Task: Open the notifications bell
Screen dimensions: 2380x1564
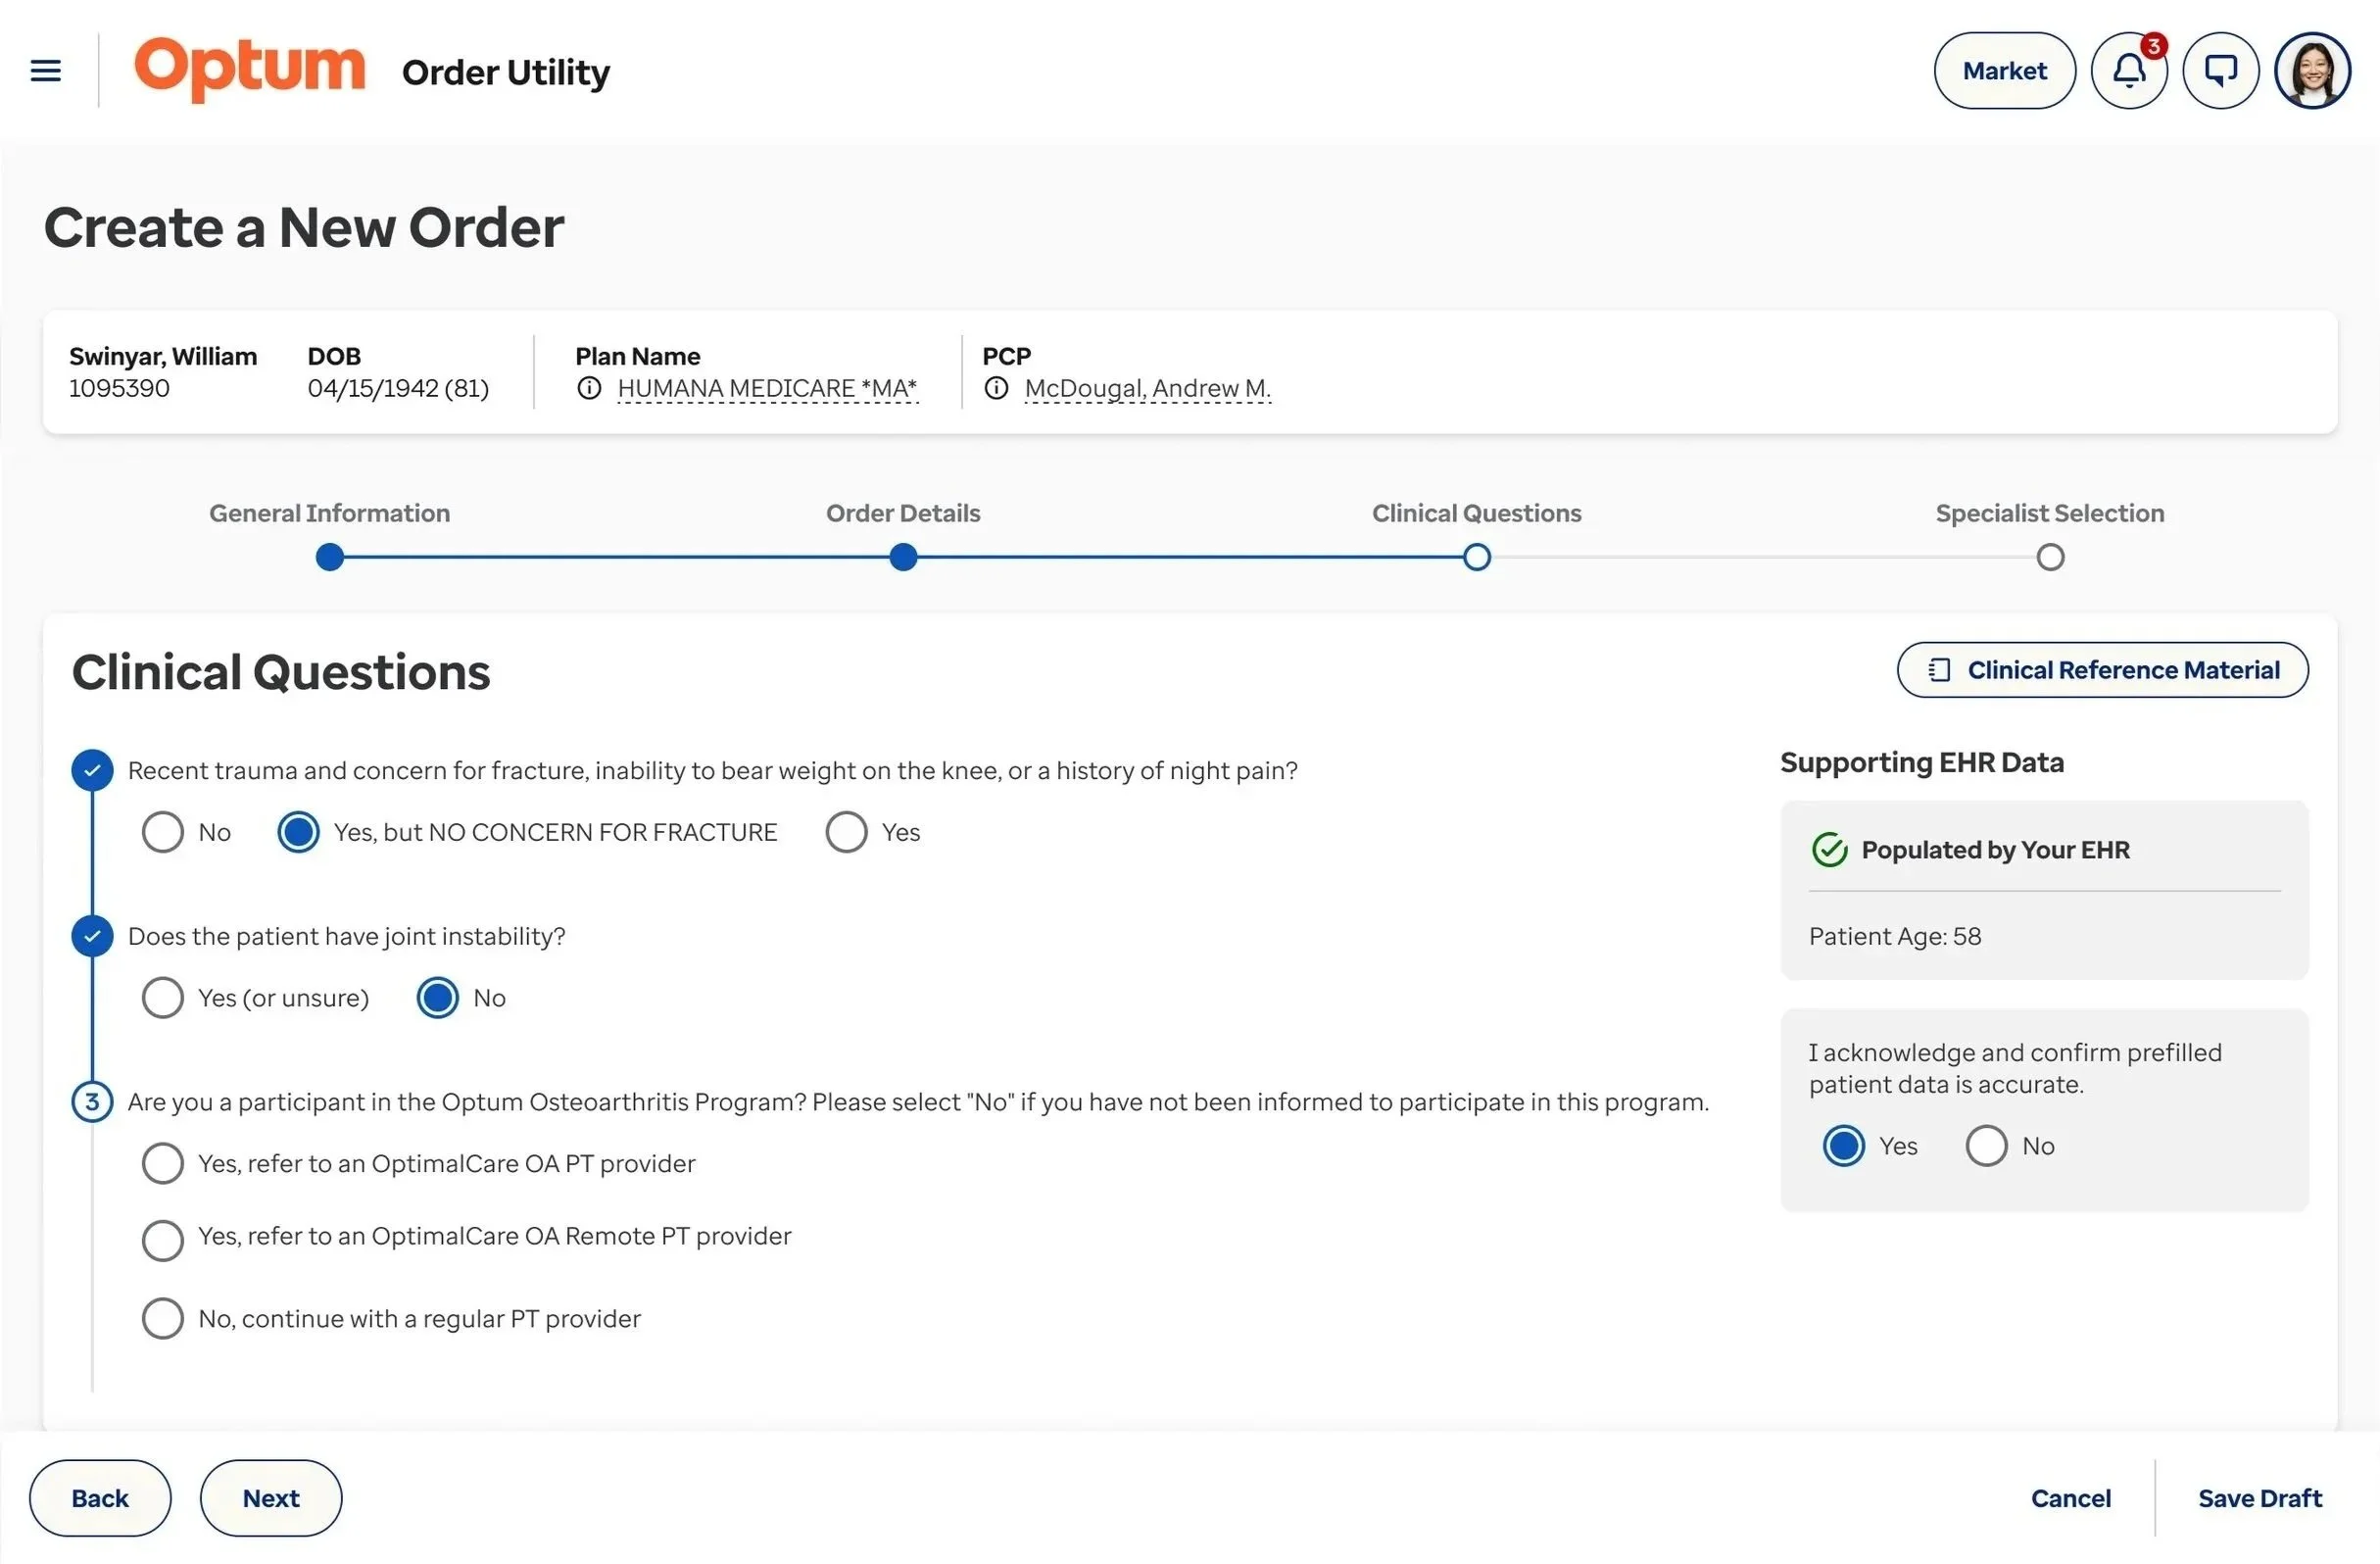Action: pos(2129,71)
